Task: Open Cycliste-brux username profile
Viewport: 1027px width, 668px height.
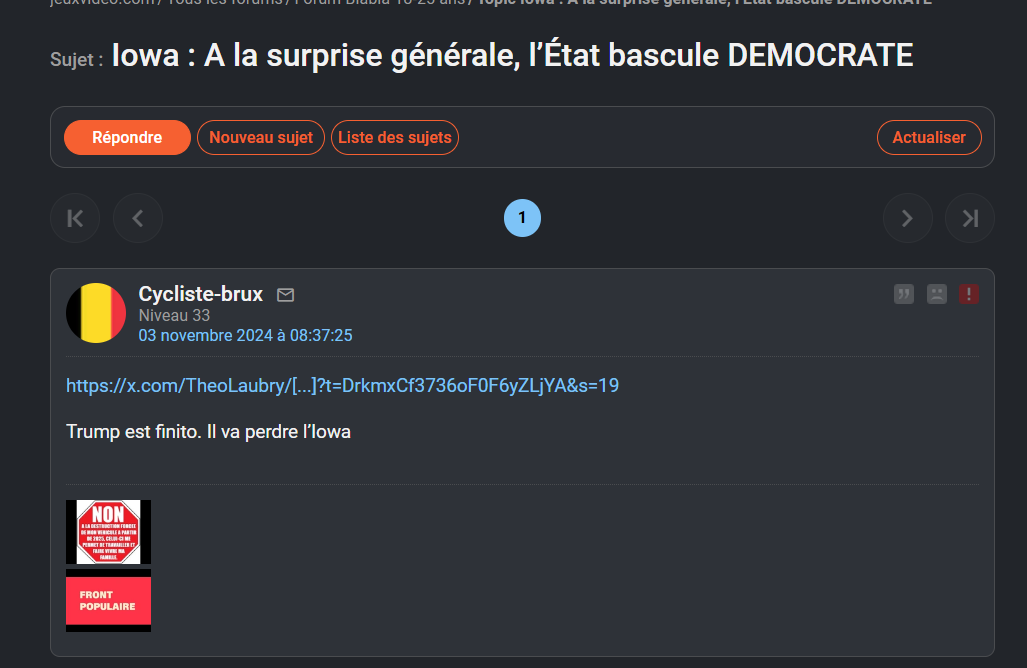Action: coord(200,294)
